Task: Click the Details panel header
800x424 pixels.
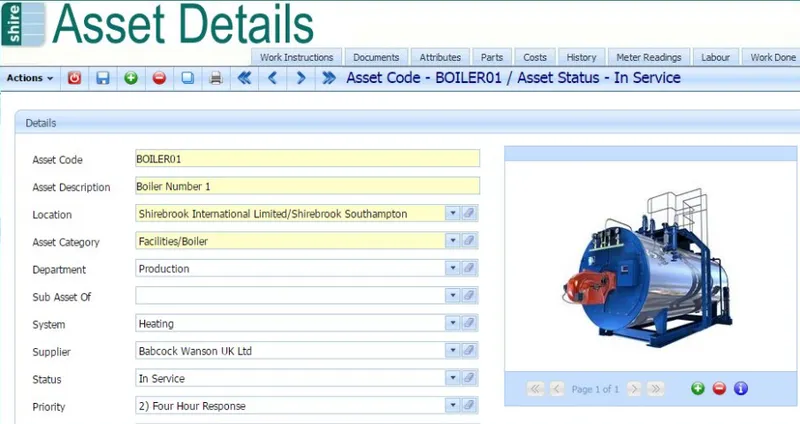Action: click(x=407, y=122)
